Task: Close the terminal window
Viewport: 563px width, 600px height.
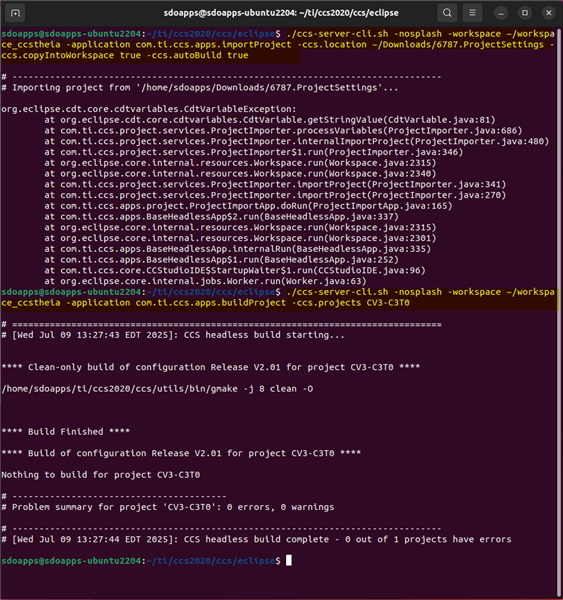Action: 548,13
